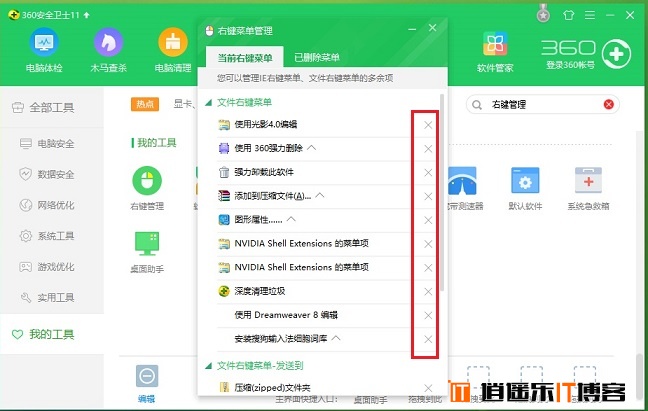Screen dimensions: 648x411
Task: Expand chevron beside 安装搜狗输入法细胞词库
Action: 336,338
